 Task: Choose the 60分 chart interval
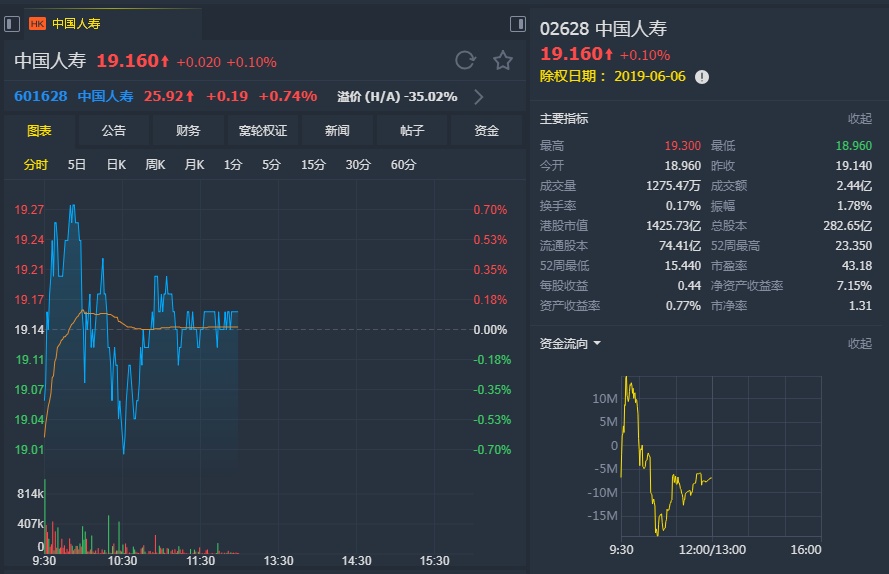point(403,165)
